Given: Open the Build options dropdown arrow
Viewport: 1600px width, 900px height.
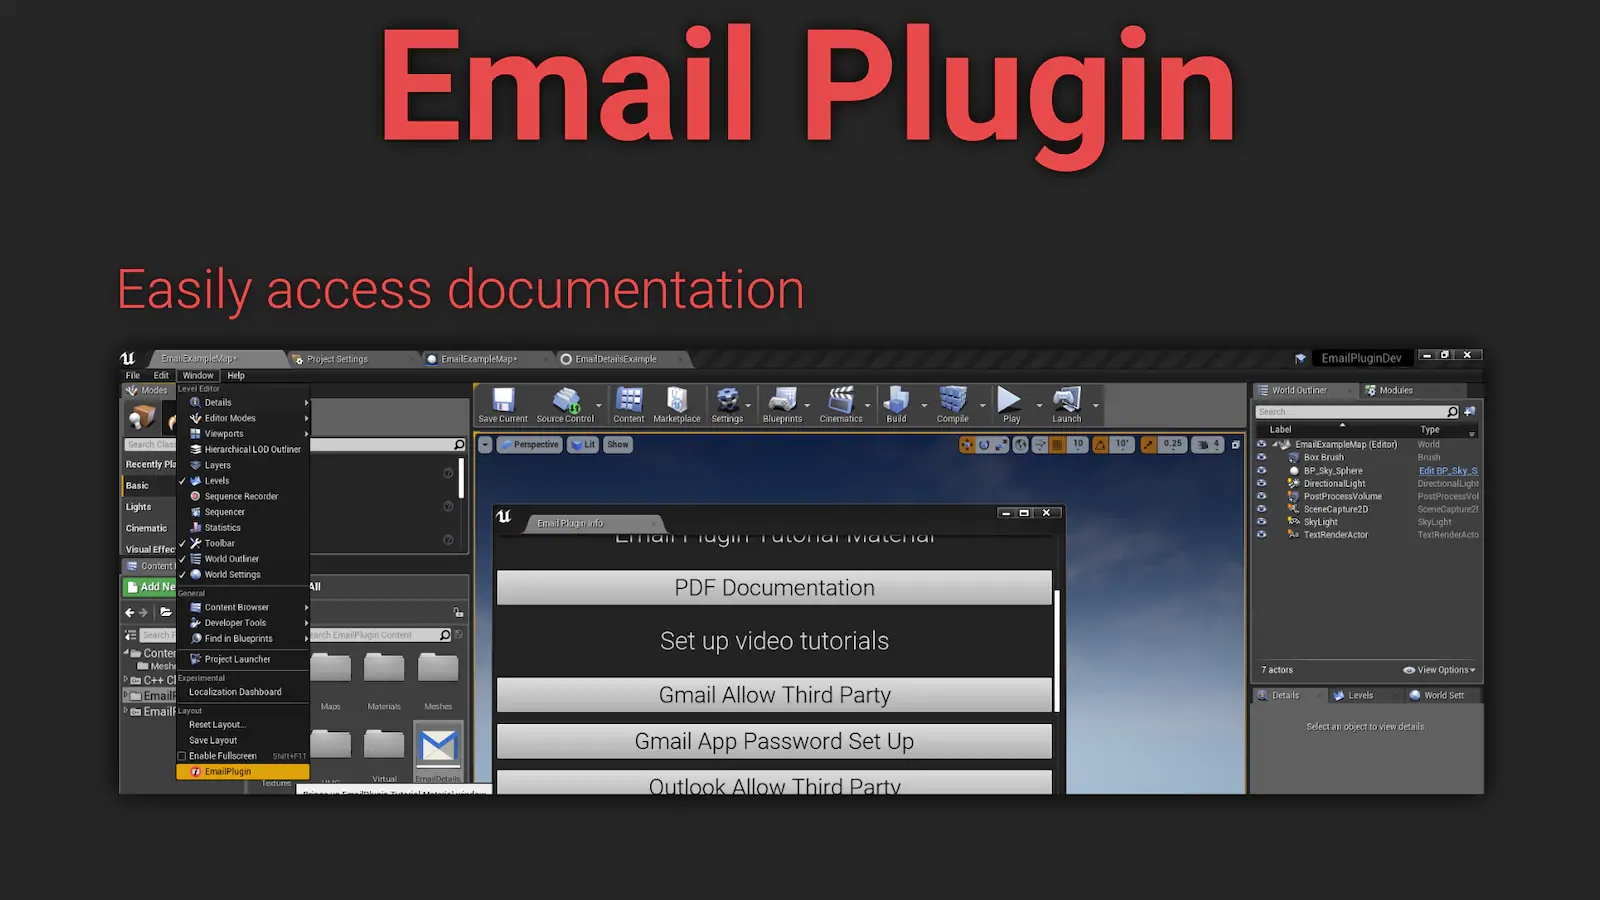Looking at the screenshot, I should coord(924,405).
